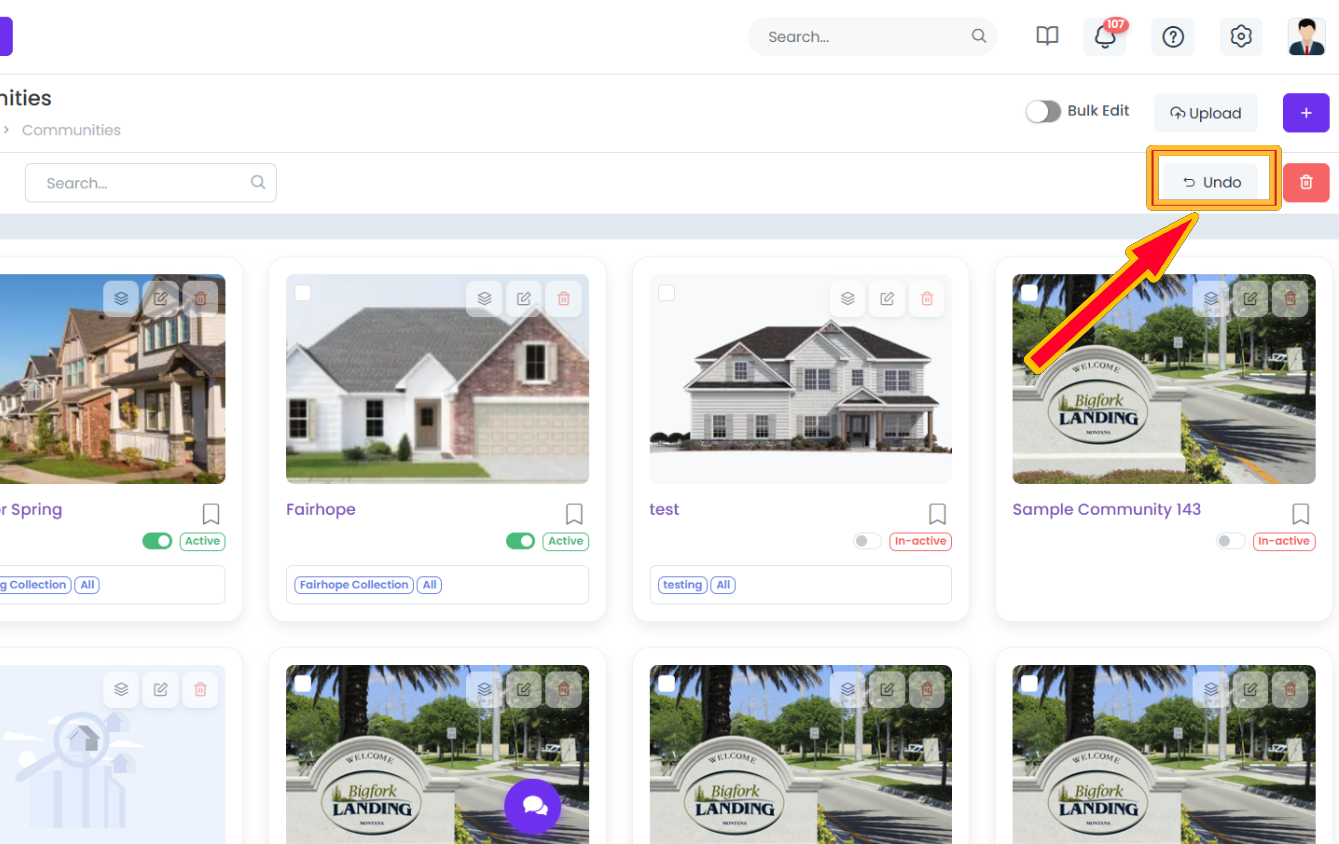1339x844 pixels.
Task: Turn on the test community switch
Action: pyautogui.click(x=867, y=541)
